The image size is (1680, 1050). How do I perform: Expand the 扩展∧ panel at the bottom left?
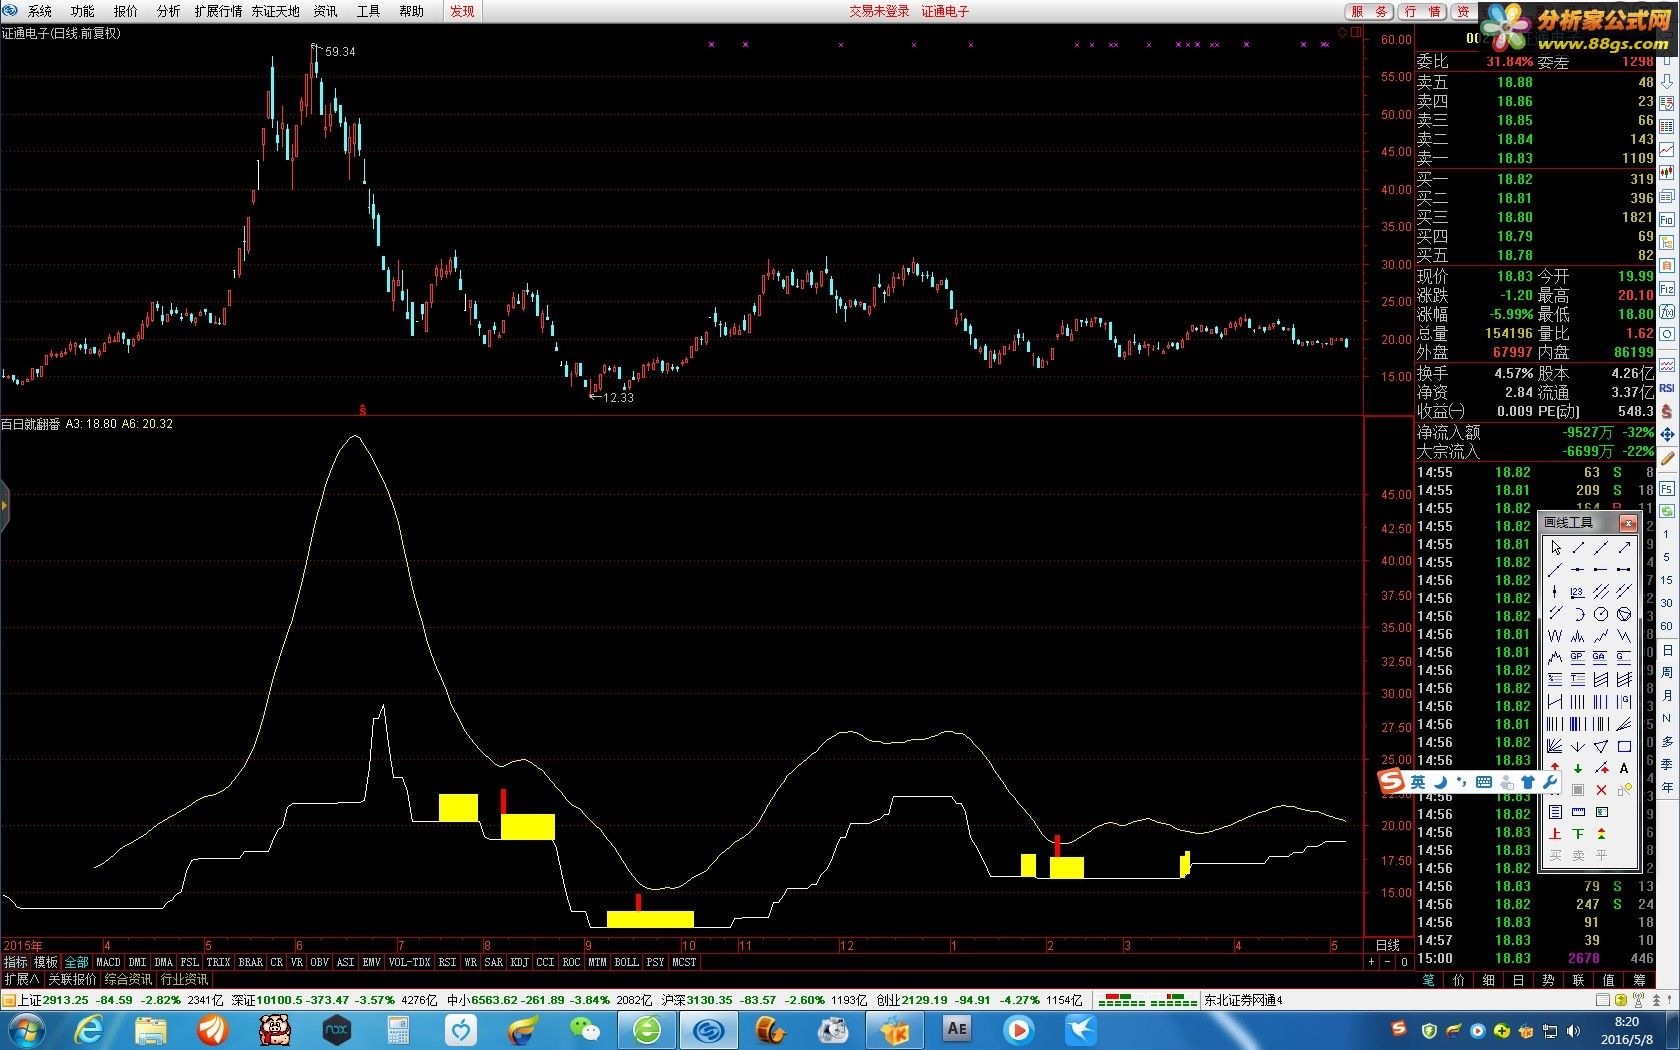[22, 979]
